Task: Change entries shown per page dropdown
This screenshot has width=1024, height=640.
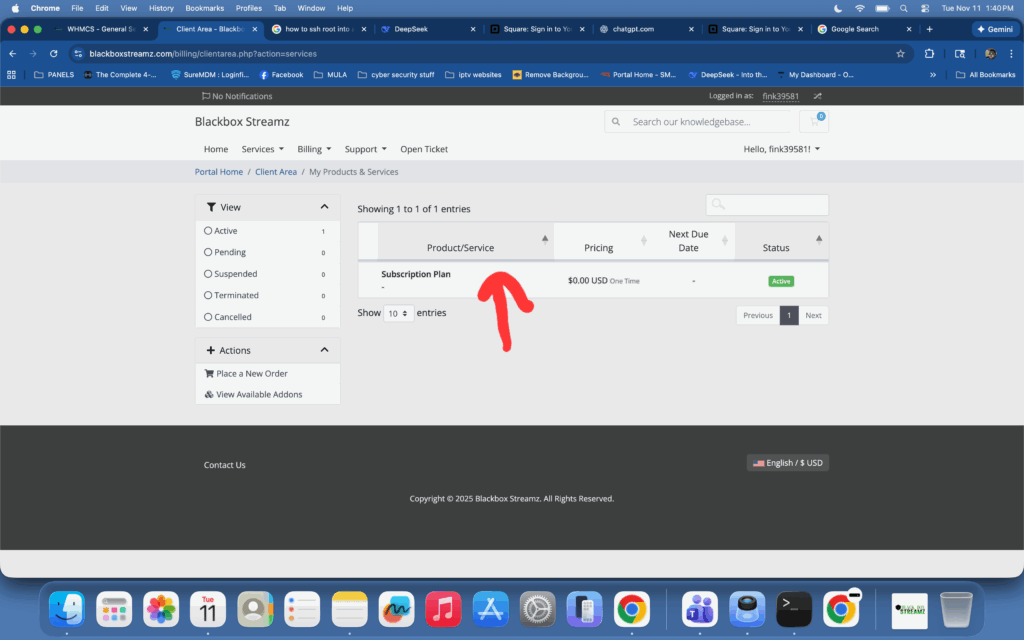Action: coord(399,314)
